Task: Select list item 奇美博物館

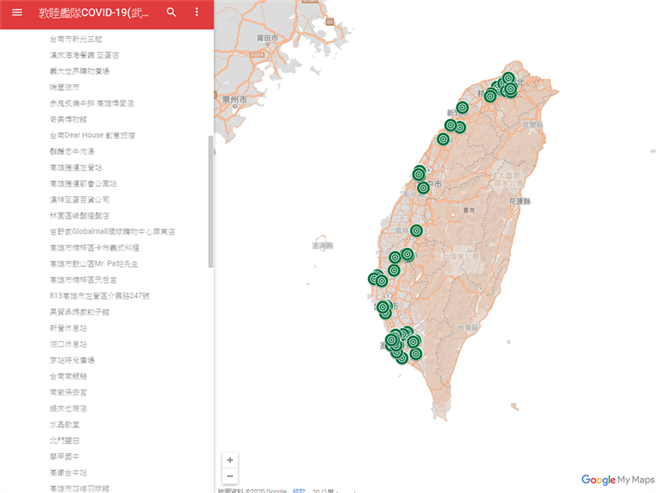Action: click(68, 119)
